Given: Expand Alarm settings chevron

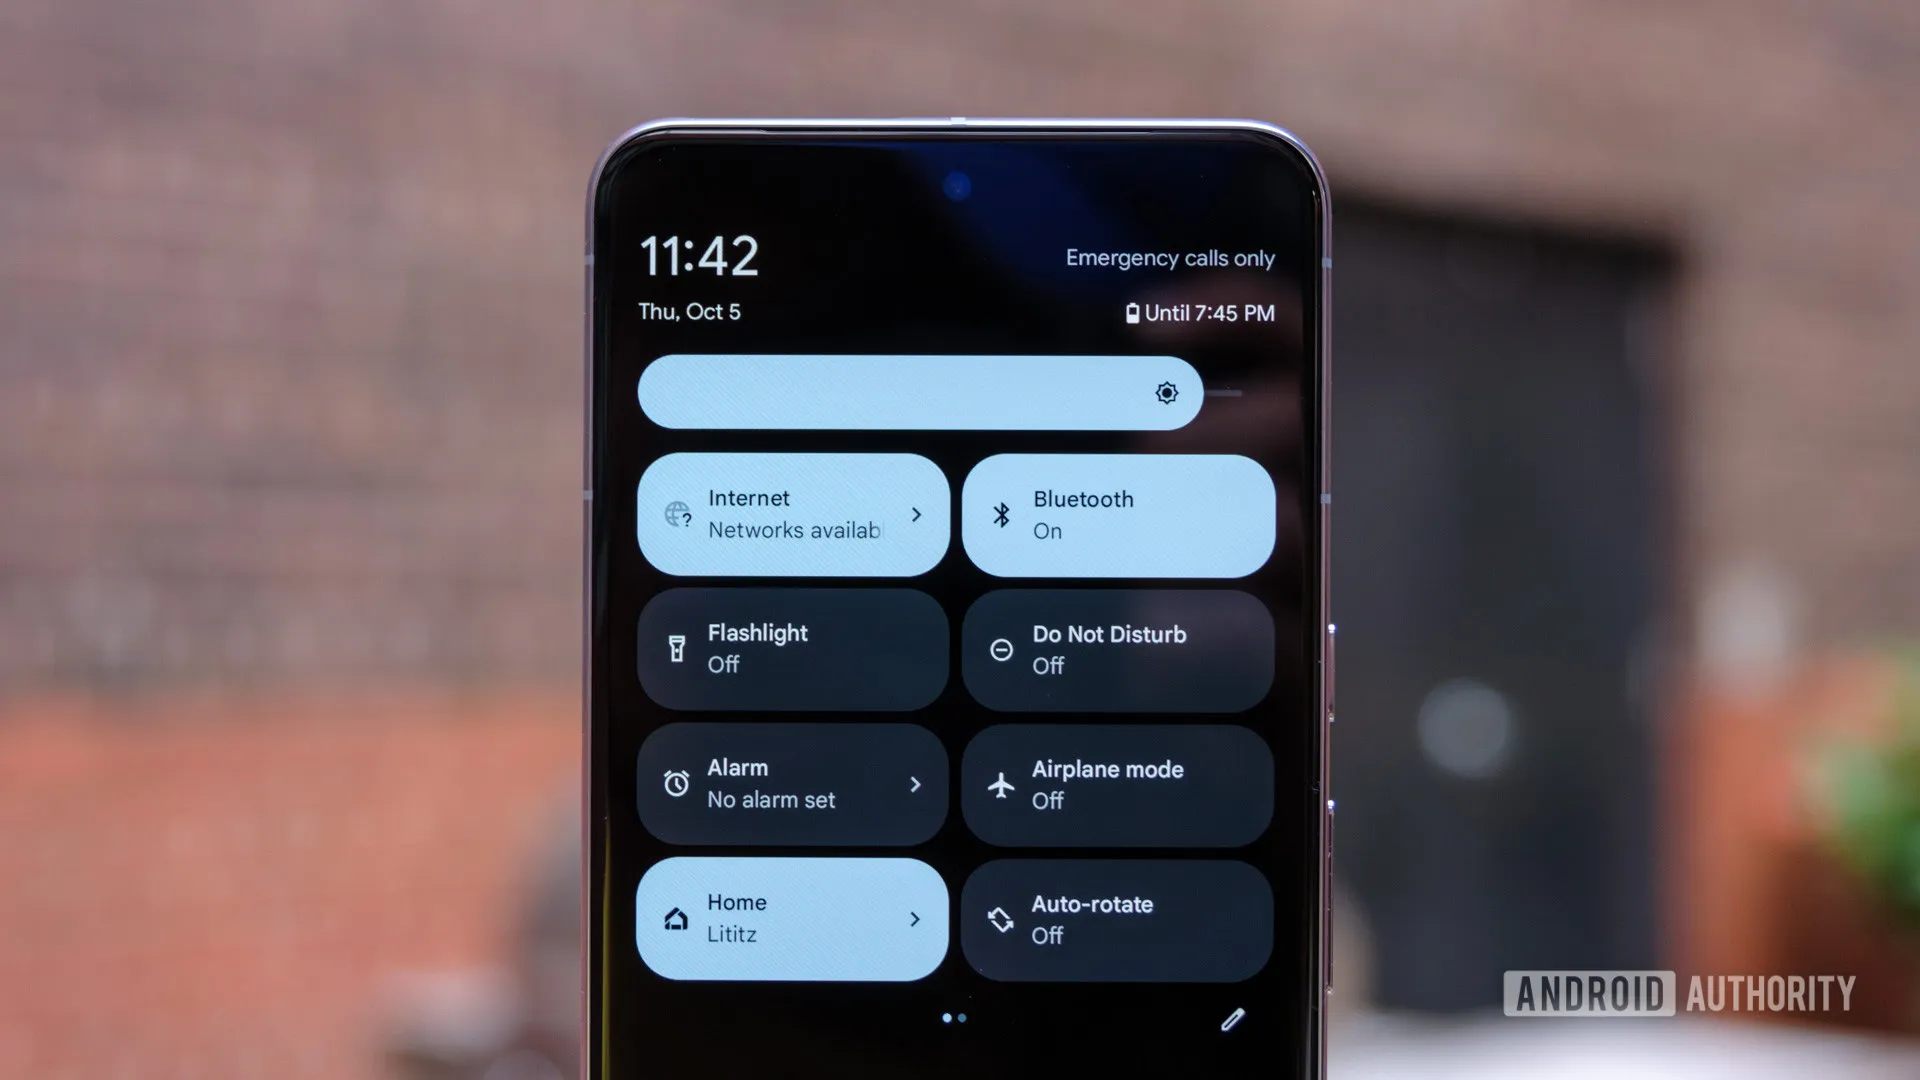Looking at the screenshot, I should [914, 785].
